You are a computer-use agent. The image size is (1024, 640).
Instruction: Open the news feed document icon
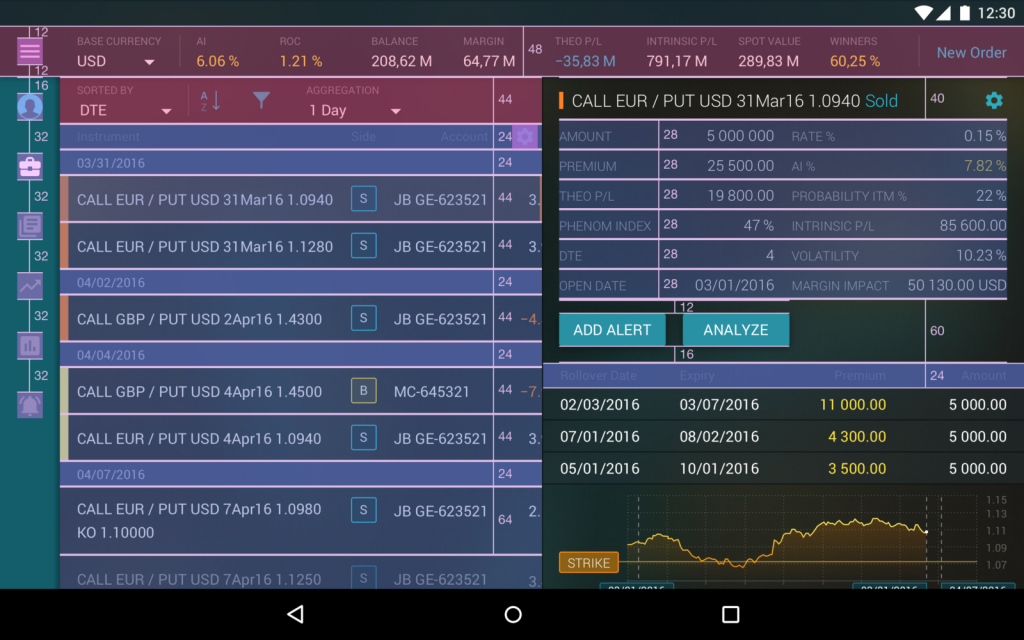click(x=29, y=227)
